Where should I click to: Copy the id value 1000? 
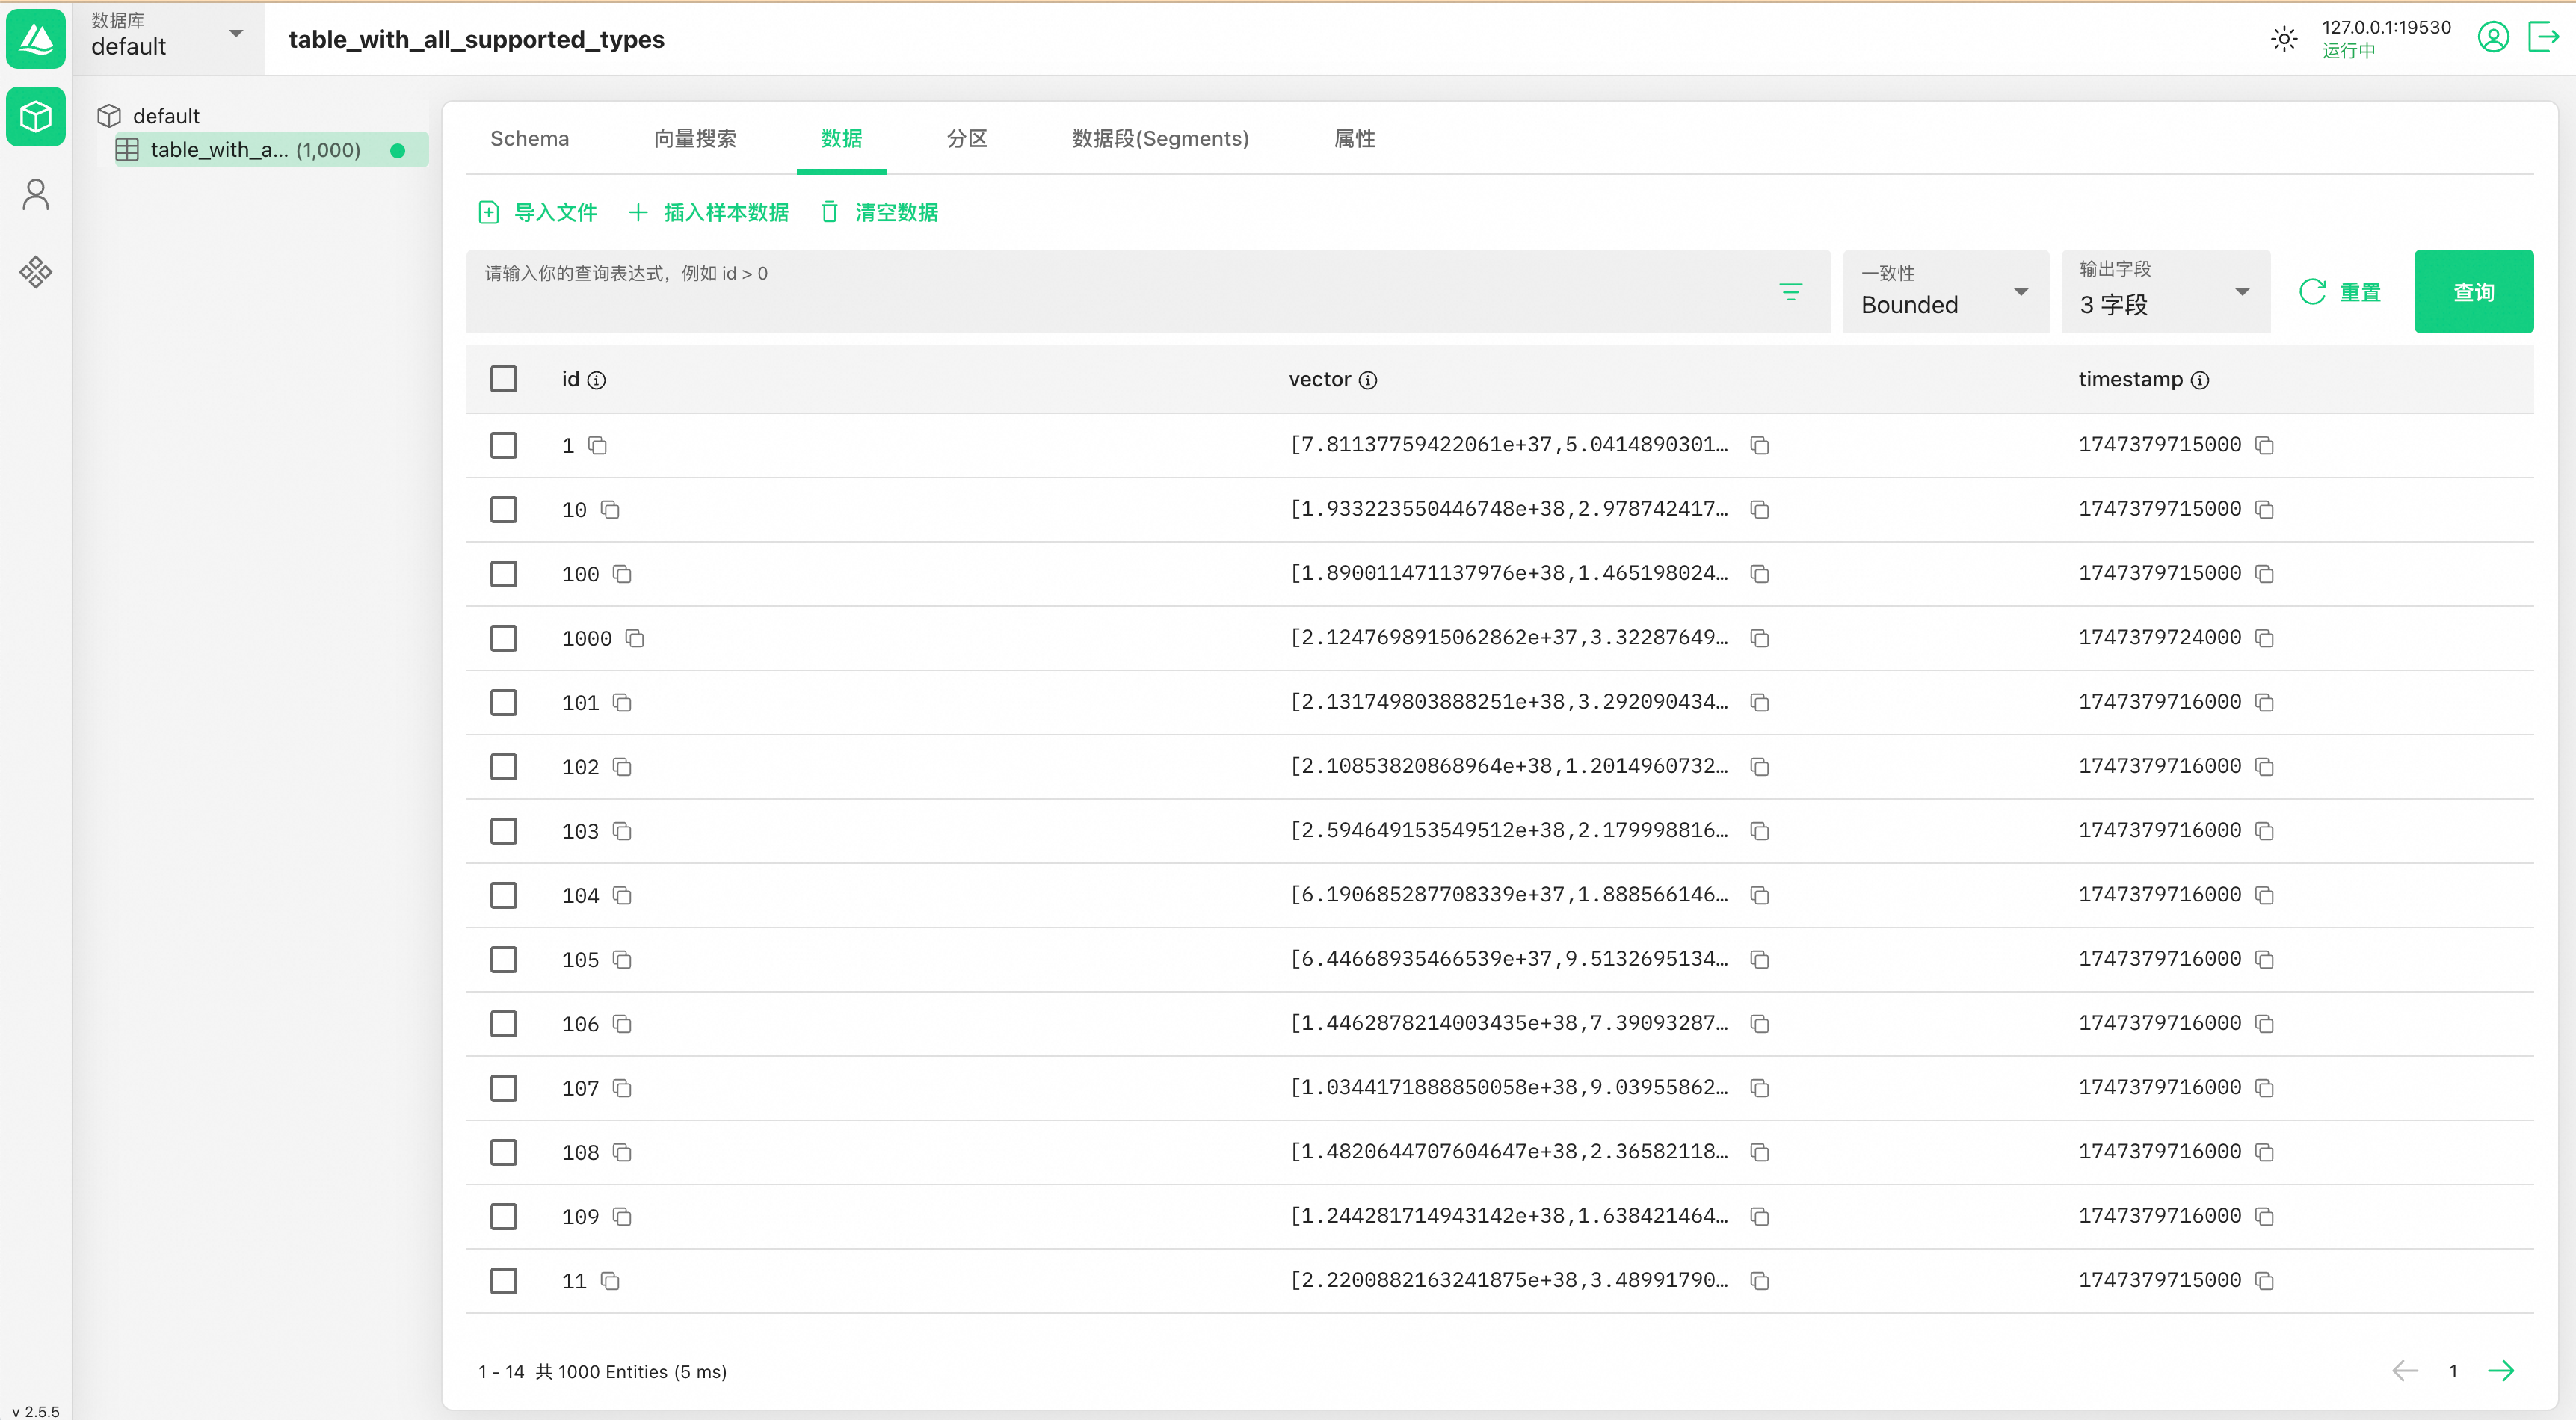pyautogui.click(x=635, y=638)
